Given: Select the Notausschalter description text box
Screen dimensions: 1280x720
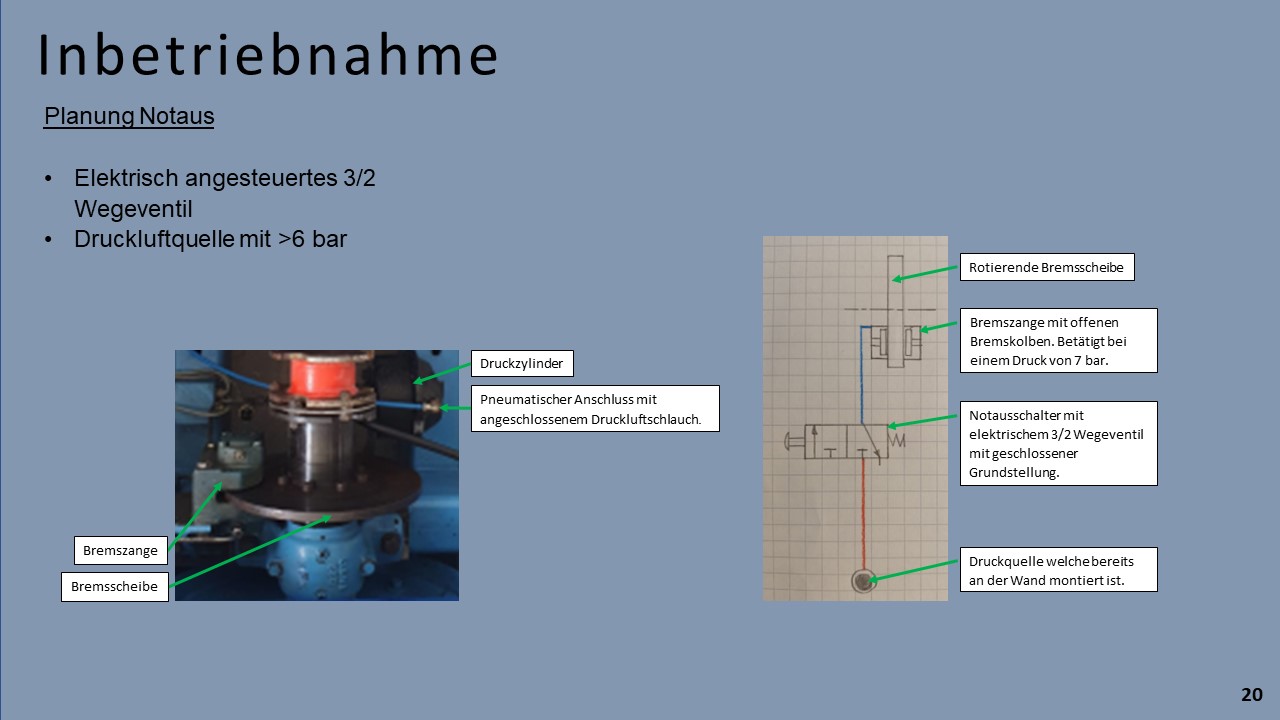Looking at the screenshot, I should [x=1058, y=443].
